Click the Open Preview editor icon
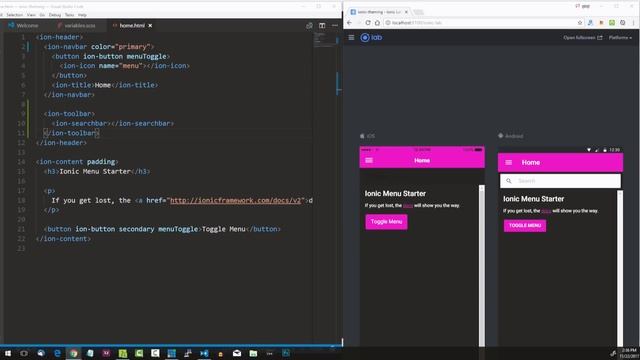The image size is (640, 360). 309,25
